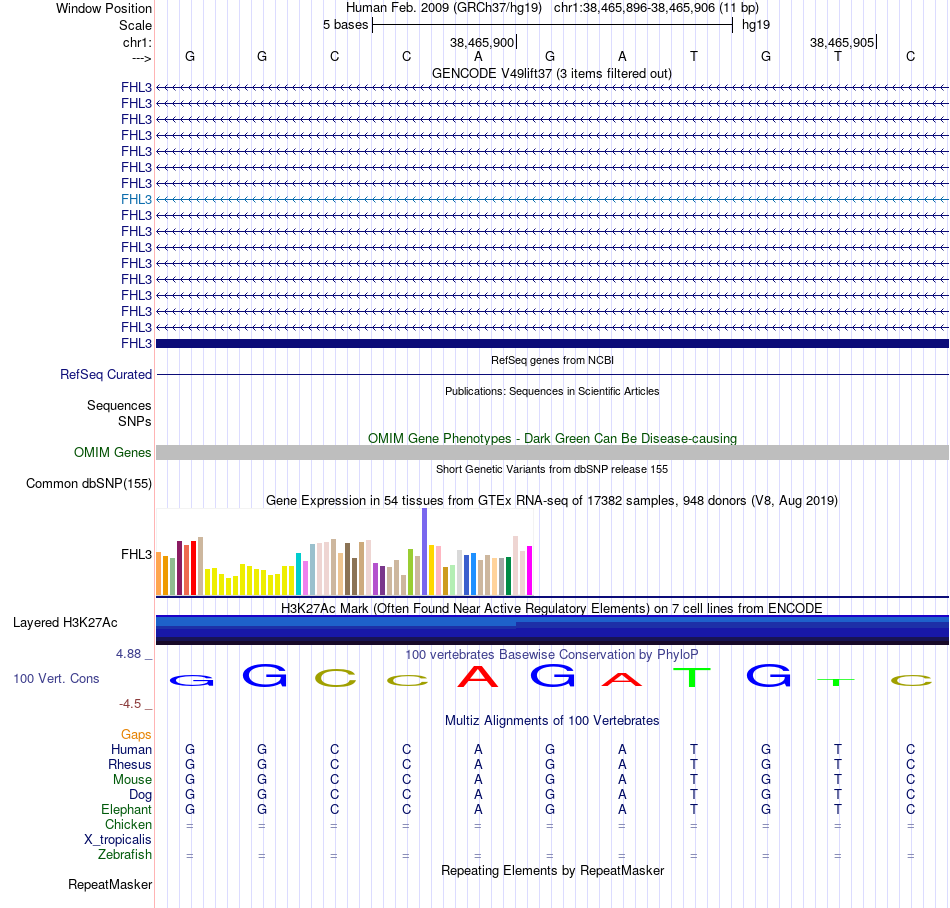Click the FHL3 label beside GTEx chart
This screenshot has height=908, width=950.
click(136, 554)
